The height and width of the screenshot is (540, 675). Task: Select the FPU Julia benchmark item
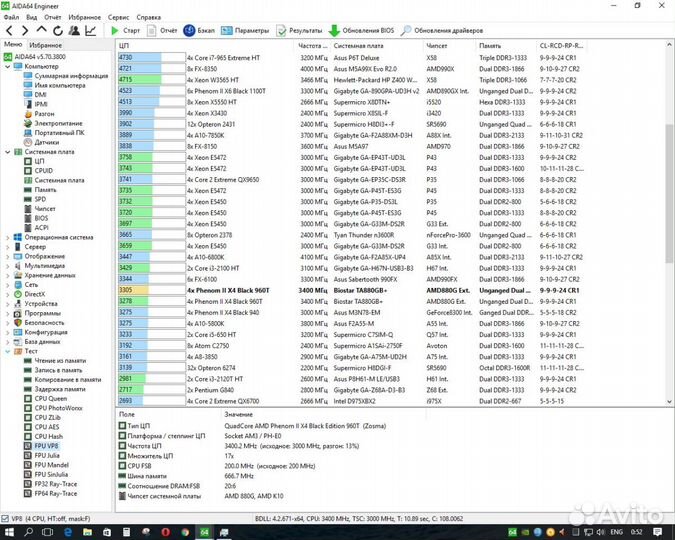click(x=48, y=455)
